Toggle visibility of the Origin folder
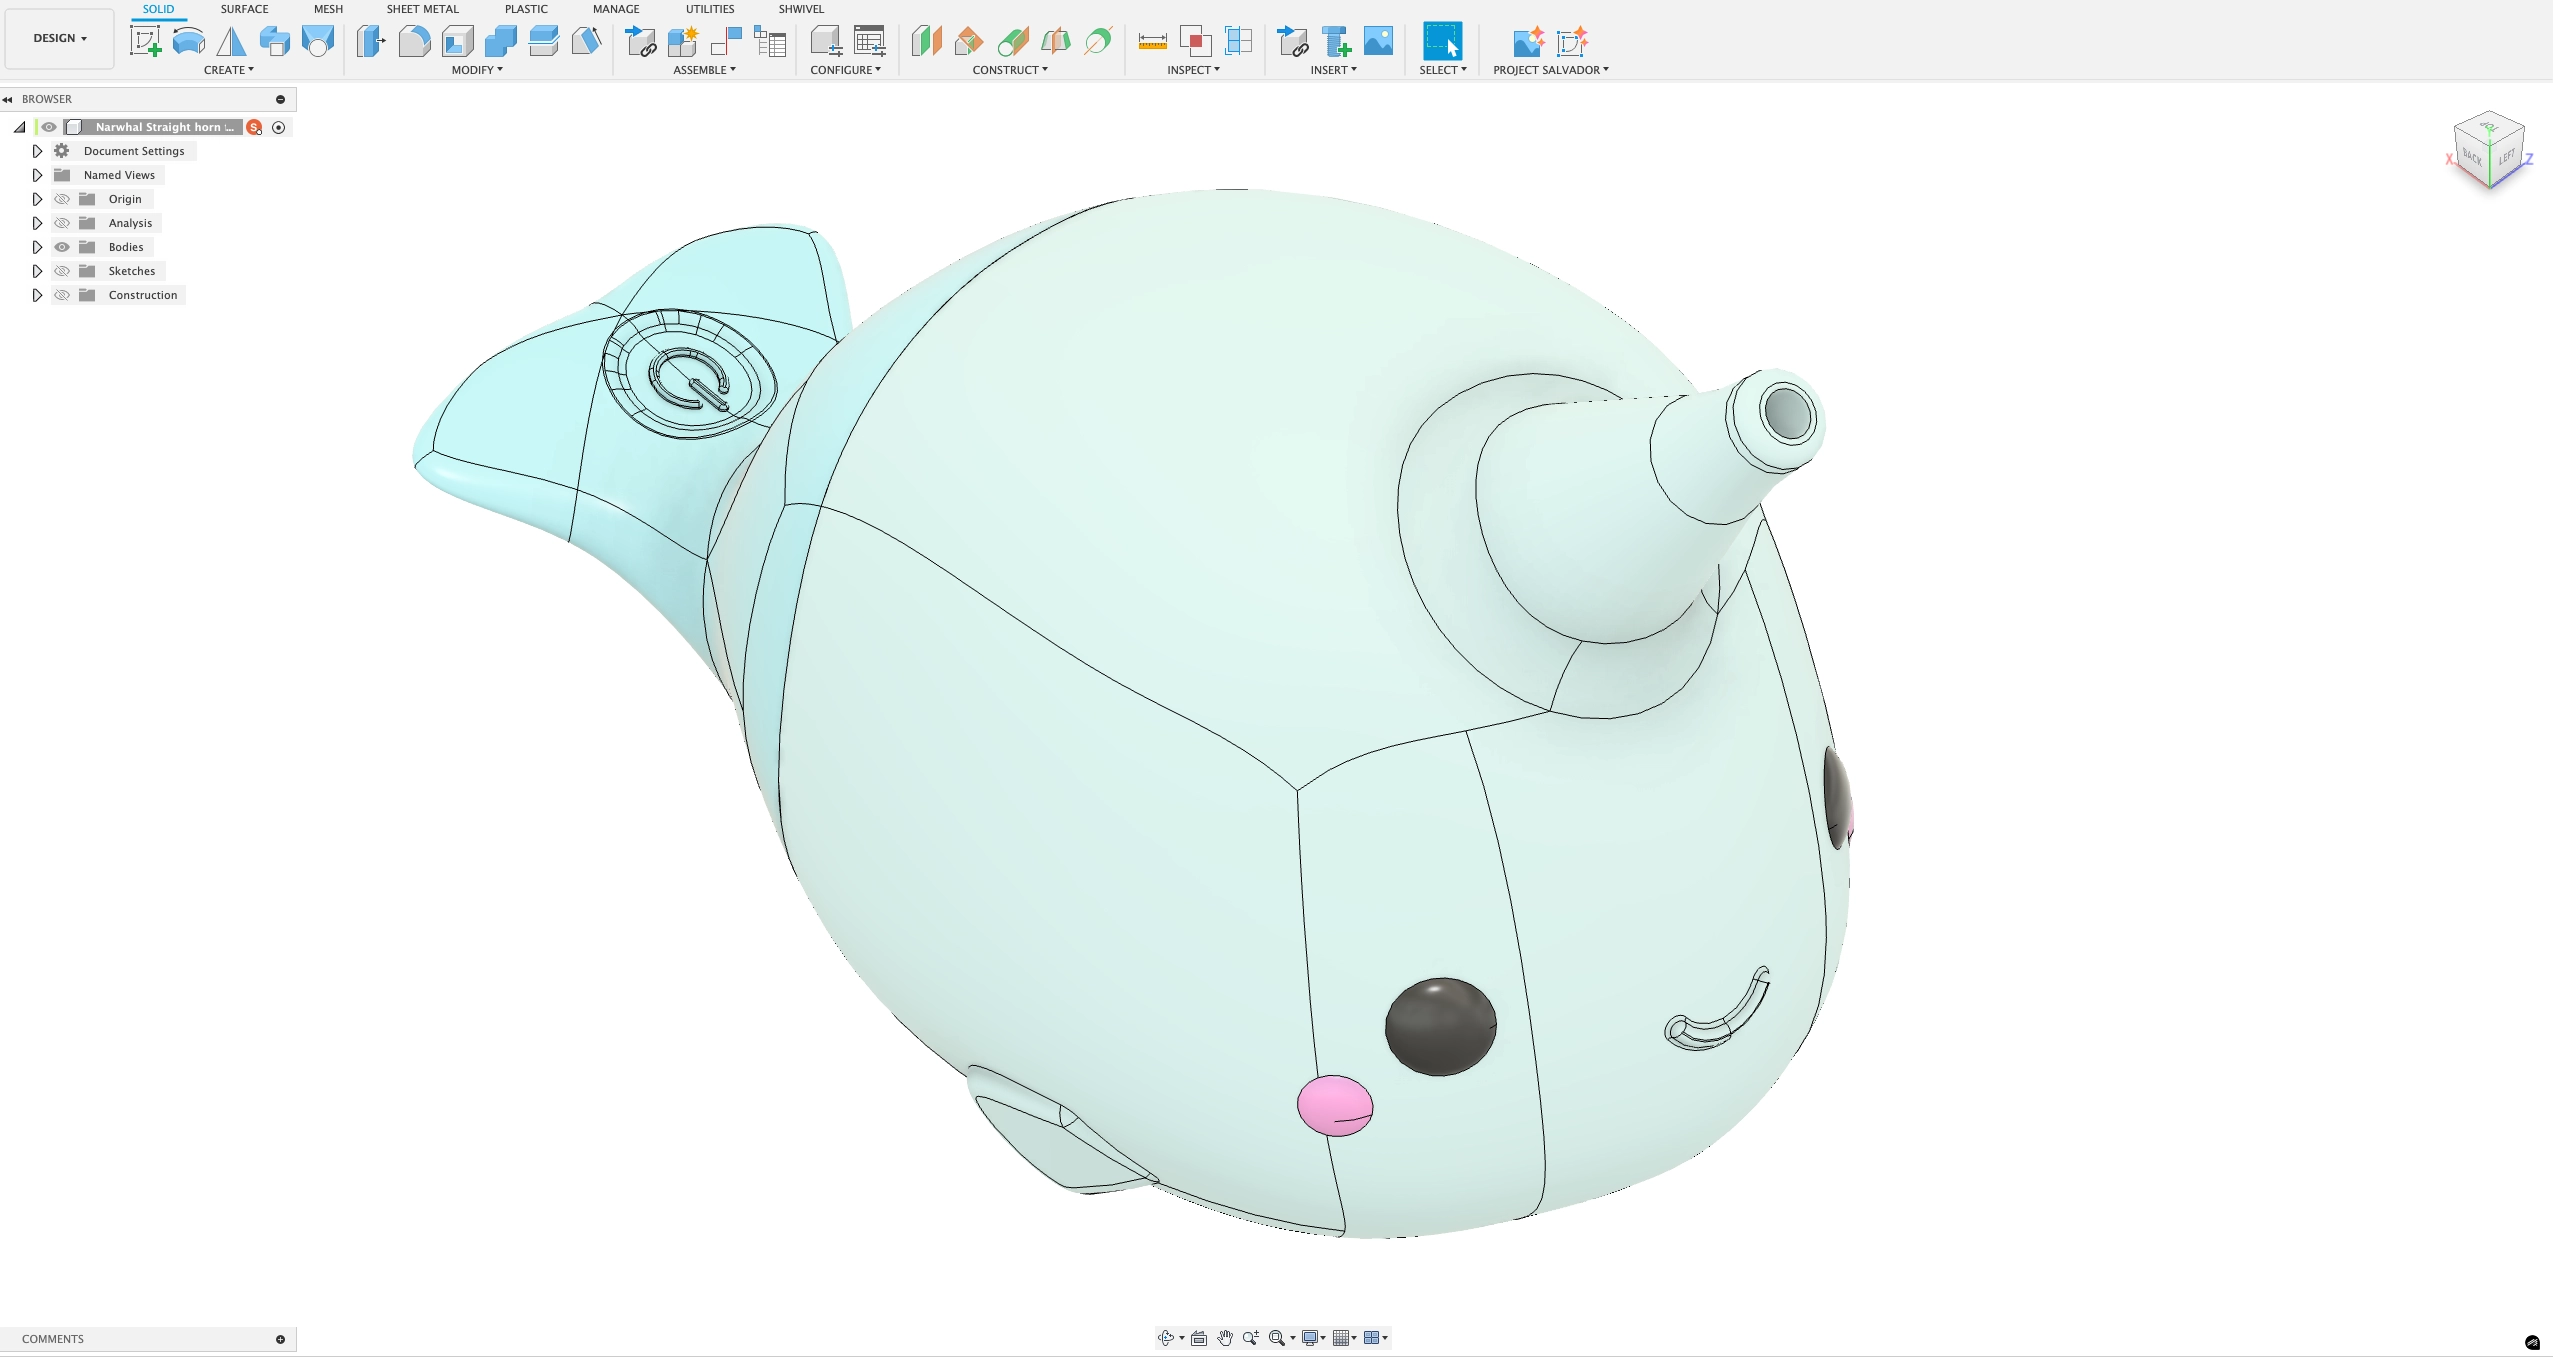This screenshot has width=2553, height=1357. click(62, 199)
